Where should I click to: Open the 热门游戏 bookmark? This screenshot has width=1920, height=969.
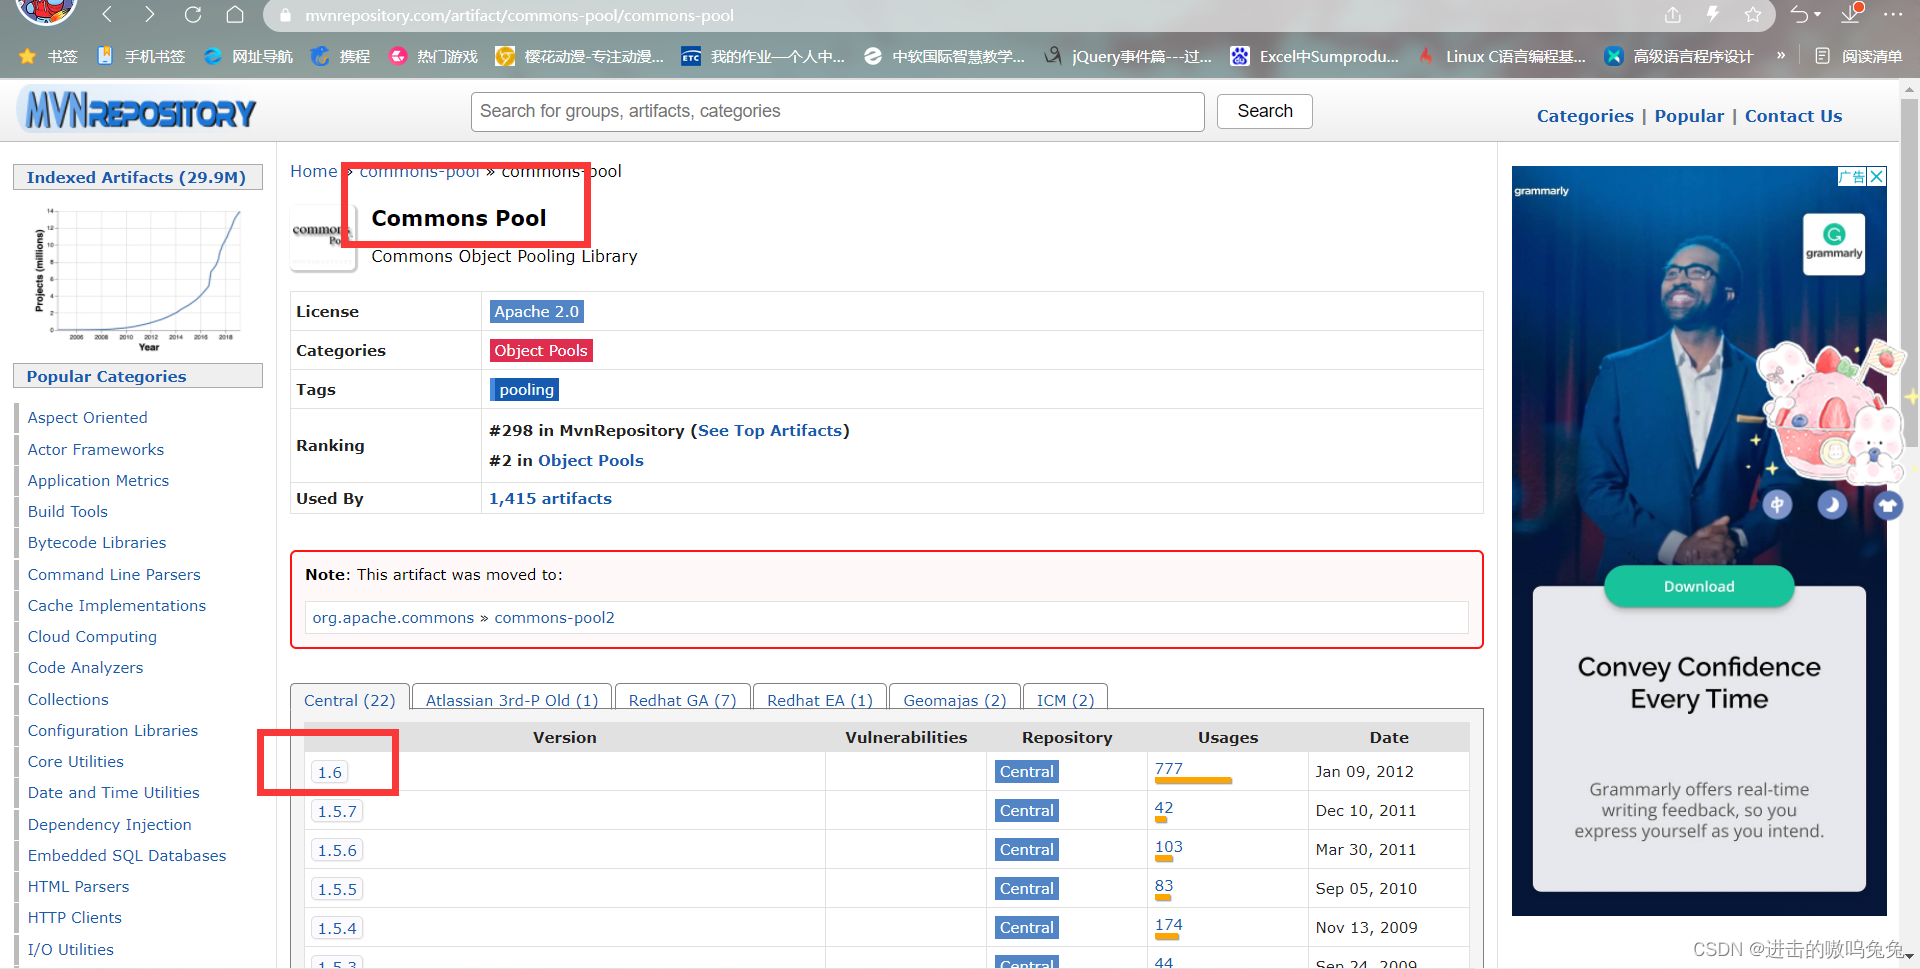pos(434,56)
